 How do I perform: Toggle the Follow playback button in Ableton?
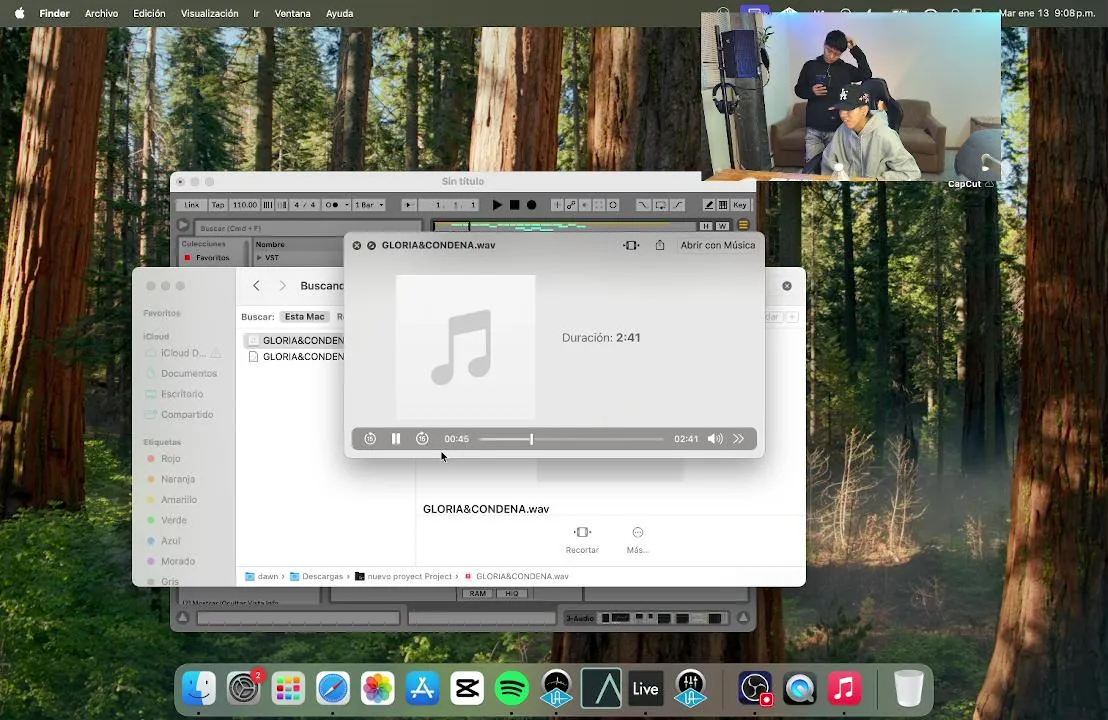pos(408,205)
